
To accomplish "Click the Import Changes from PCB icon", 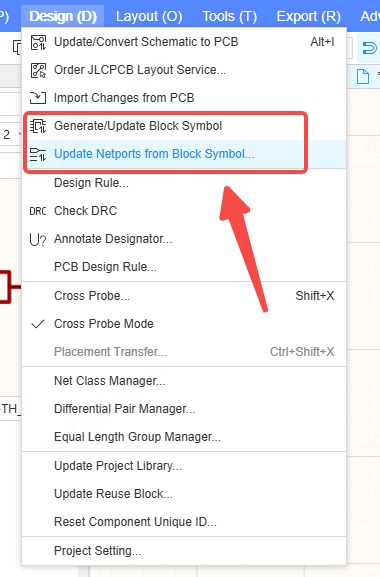I will click(38, 98).
